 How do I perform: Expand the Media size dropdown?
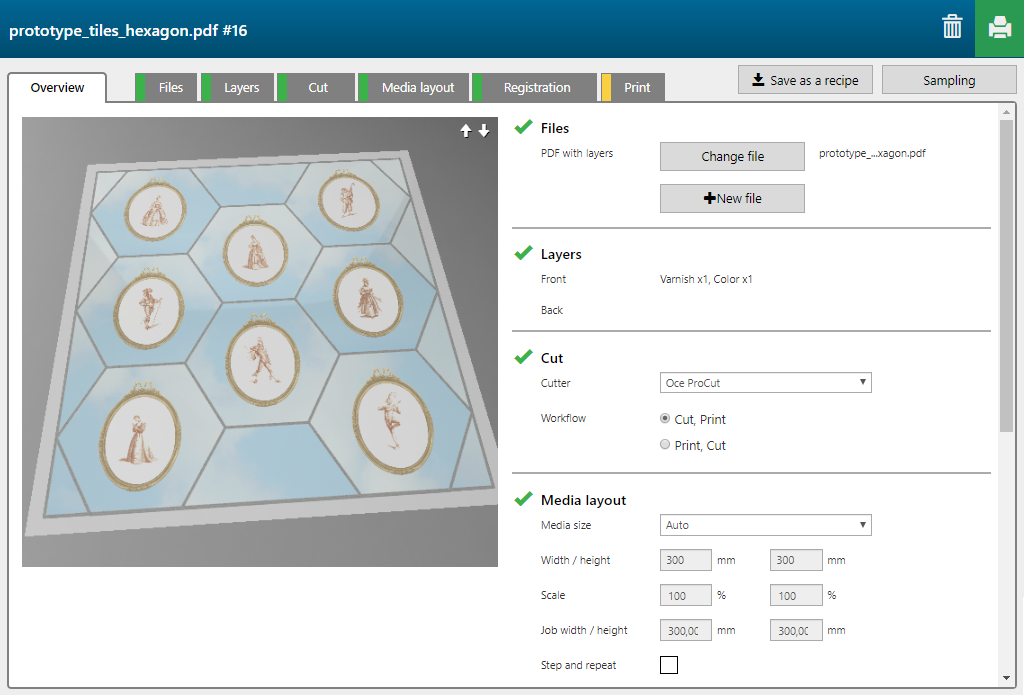coord(765,525)
